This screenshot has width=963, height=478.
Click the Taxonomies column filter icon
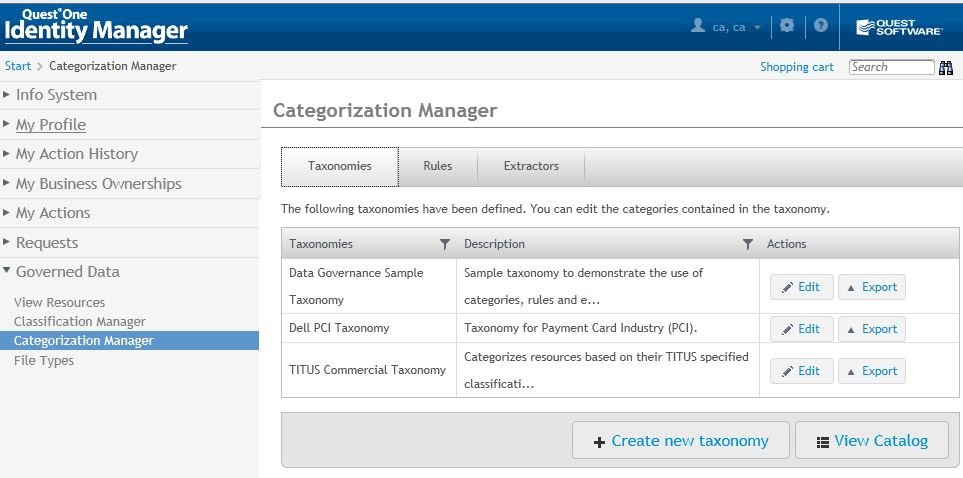coord(445,244)
